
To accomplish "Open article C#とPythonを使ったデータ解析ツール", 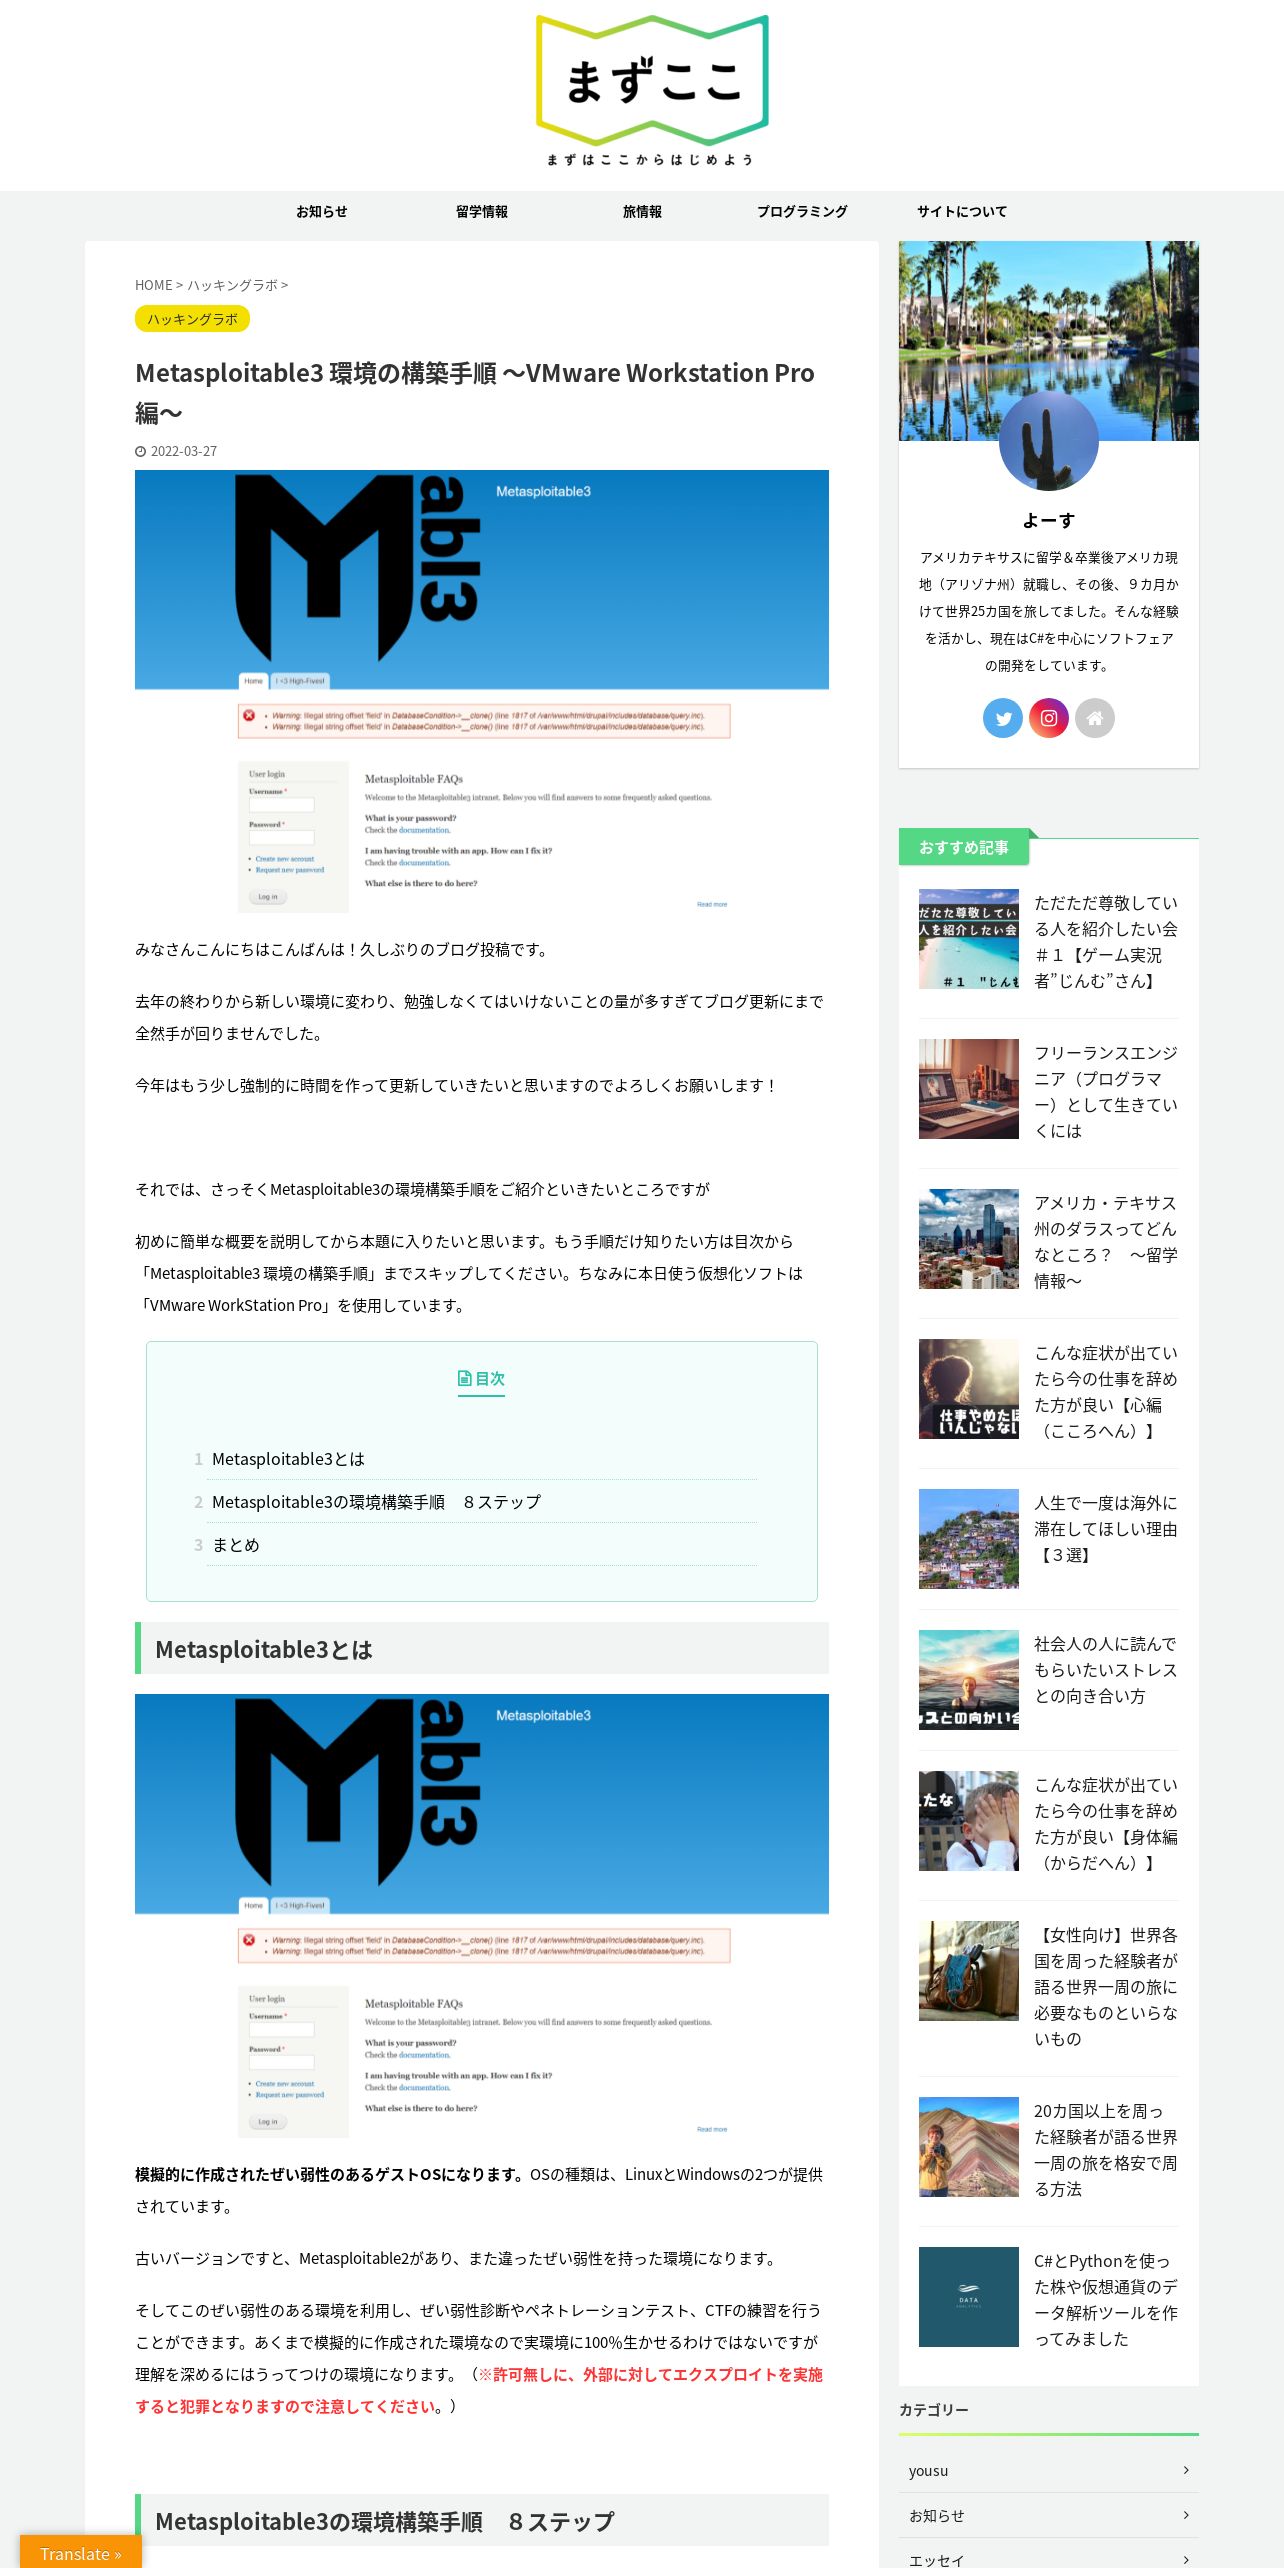I will pyautogui.click(x=1106, y=2300).
